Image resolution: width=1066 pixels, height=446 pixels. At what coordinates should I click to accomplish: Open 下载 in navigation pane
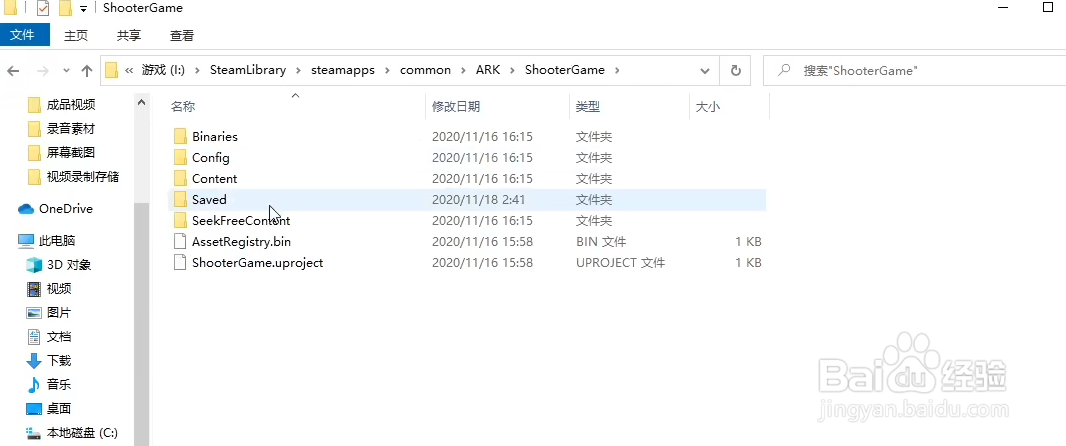(x=58, y=360)
